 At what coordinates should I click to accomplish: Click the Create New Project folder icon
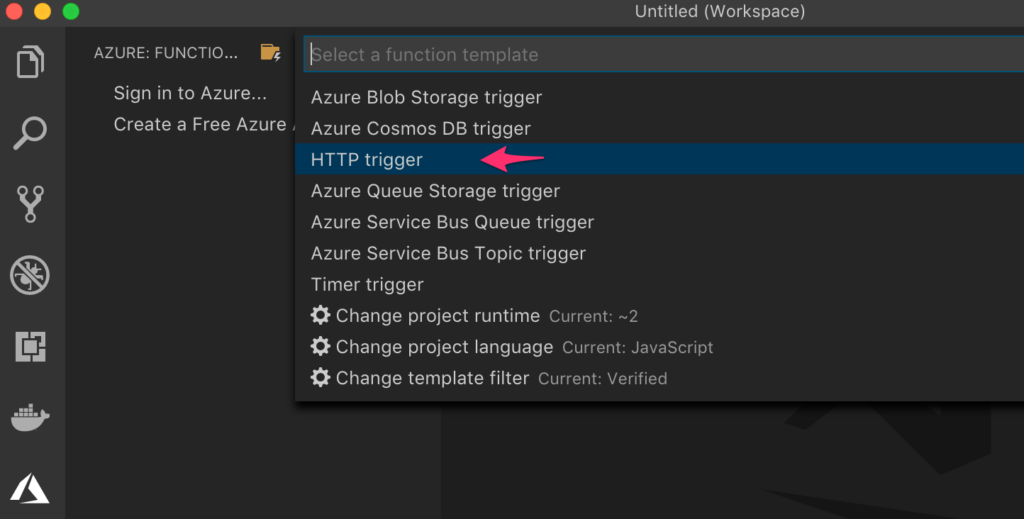coord(270,52)
